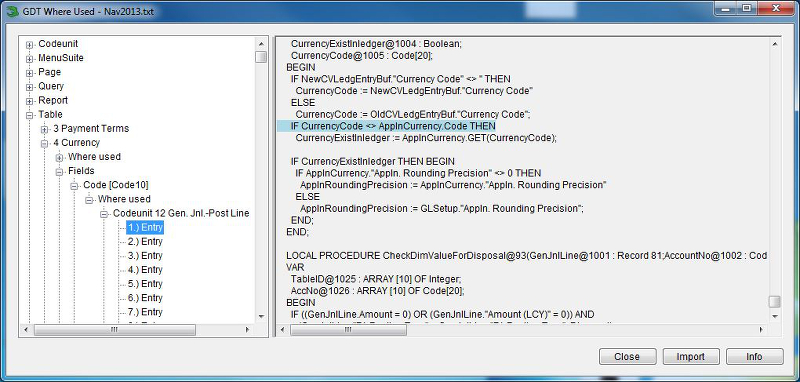This screenshot has height=382, width=800.
Task: Click tree panel's vertical scroll down arrow
Action: pos(261,317)
